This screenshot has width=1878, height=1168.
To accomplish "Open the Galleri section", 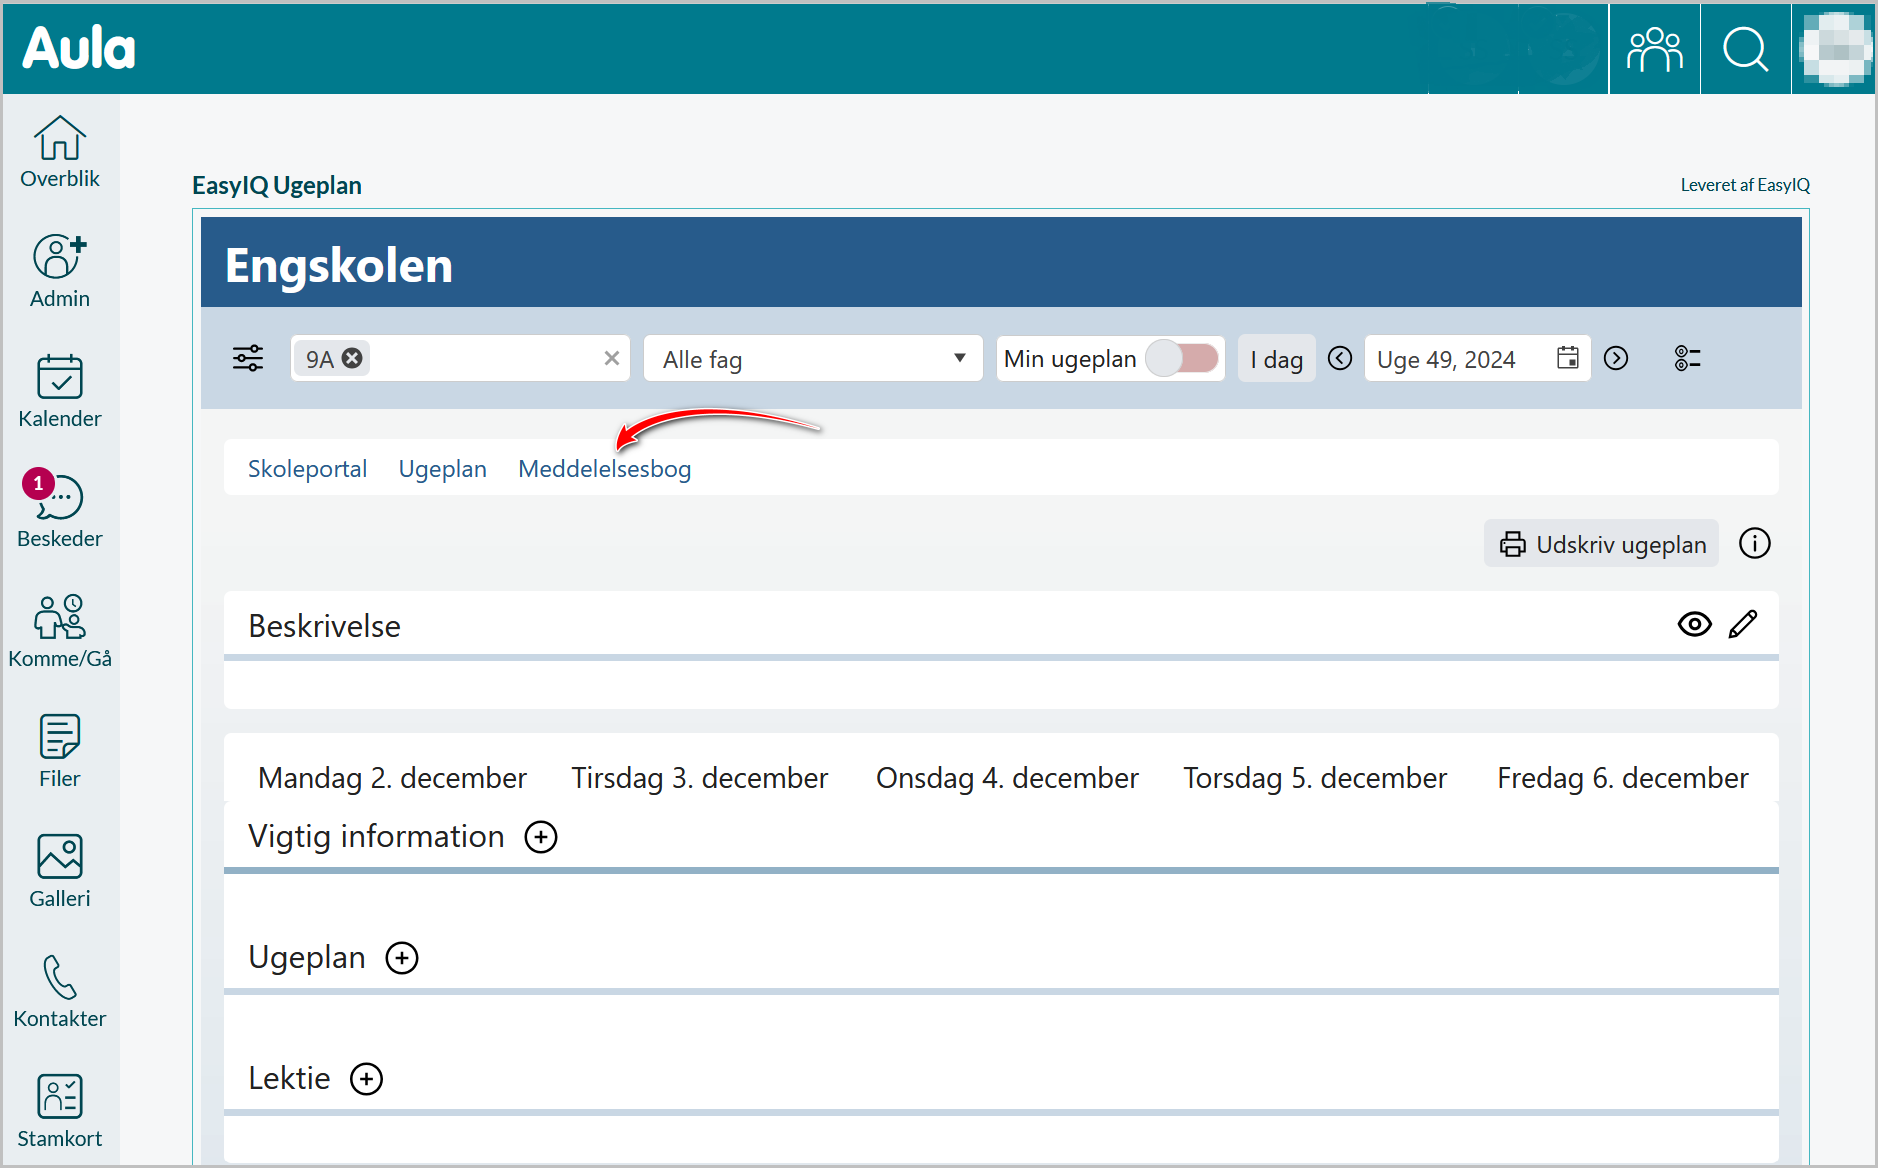I will (60, 872).
